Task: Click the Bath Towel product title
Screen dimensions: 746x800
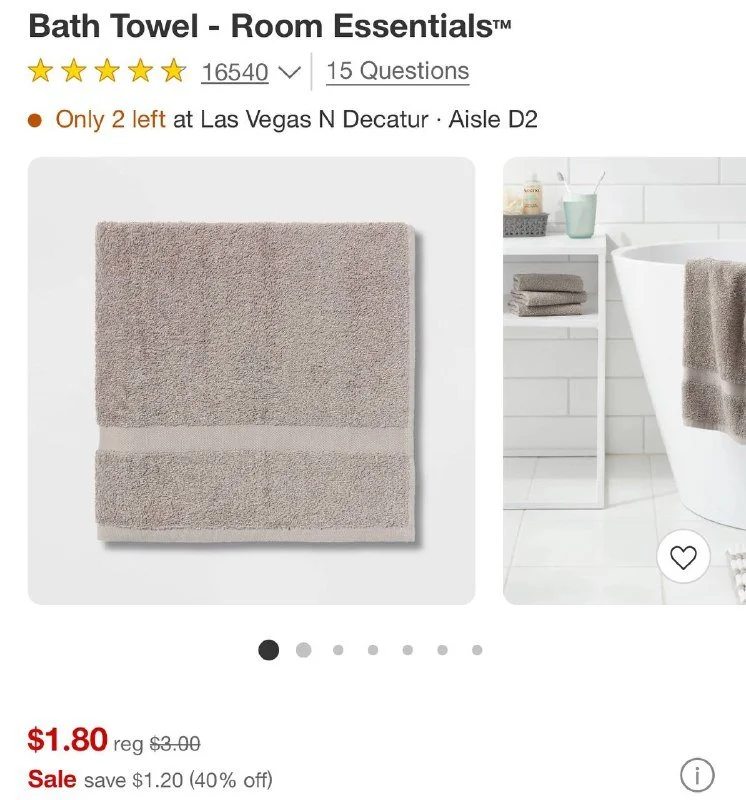Action: (x=269, y=26)
